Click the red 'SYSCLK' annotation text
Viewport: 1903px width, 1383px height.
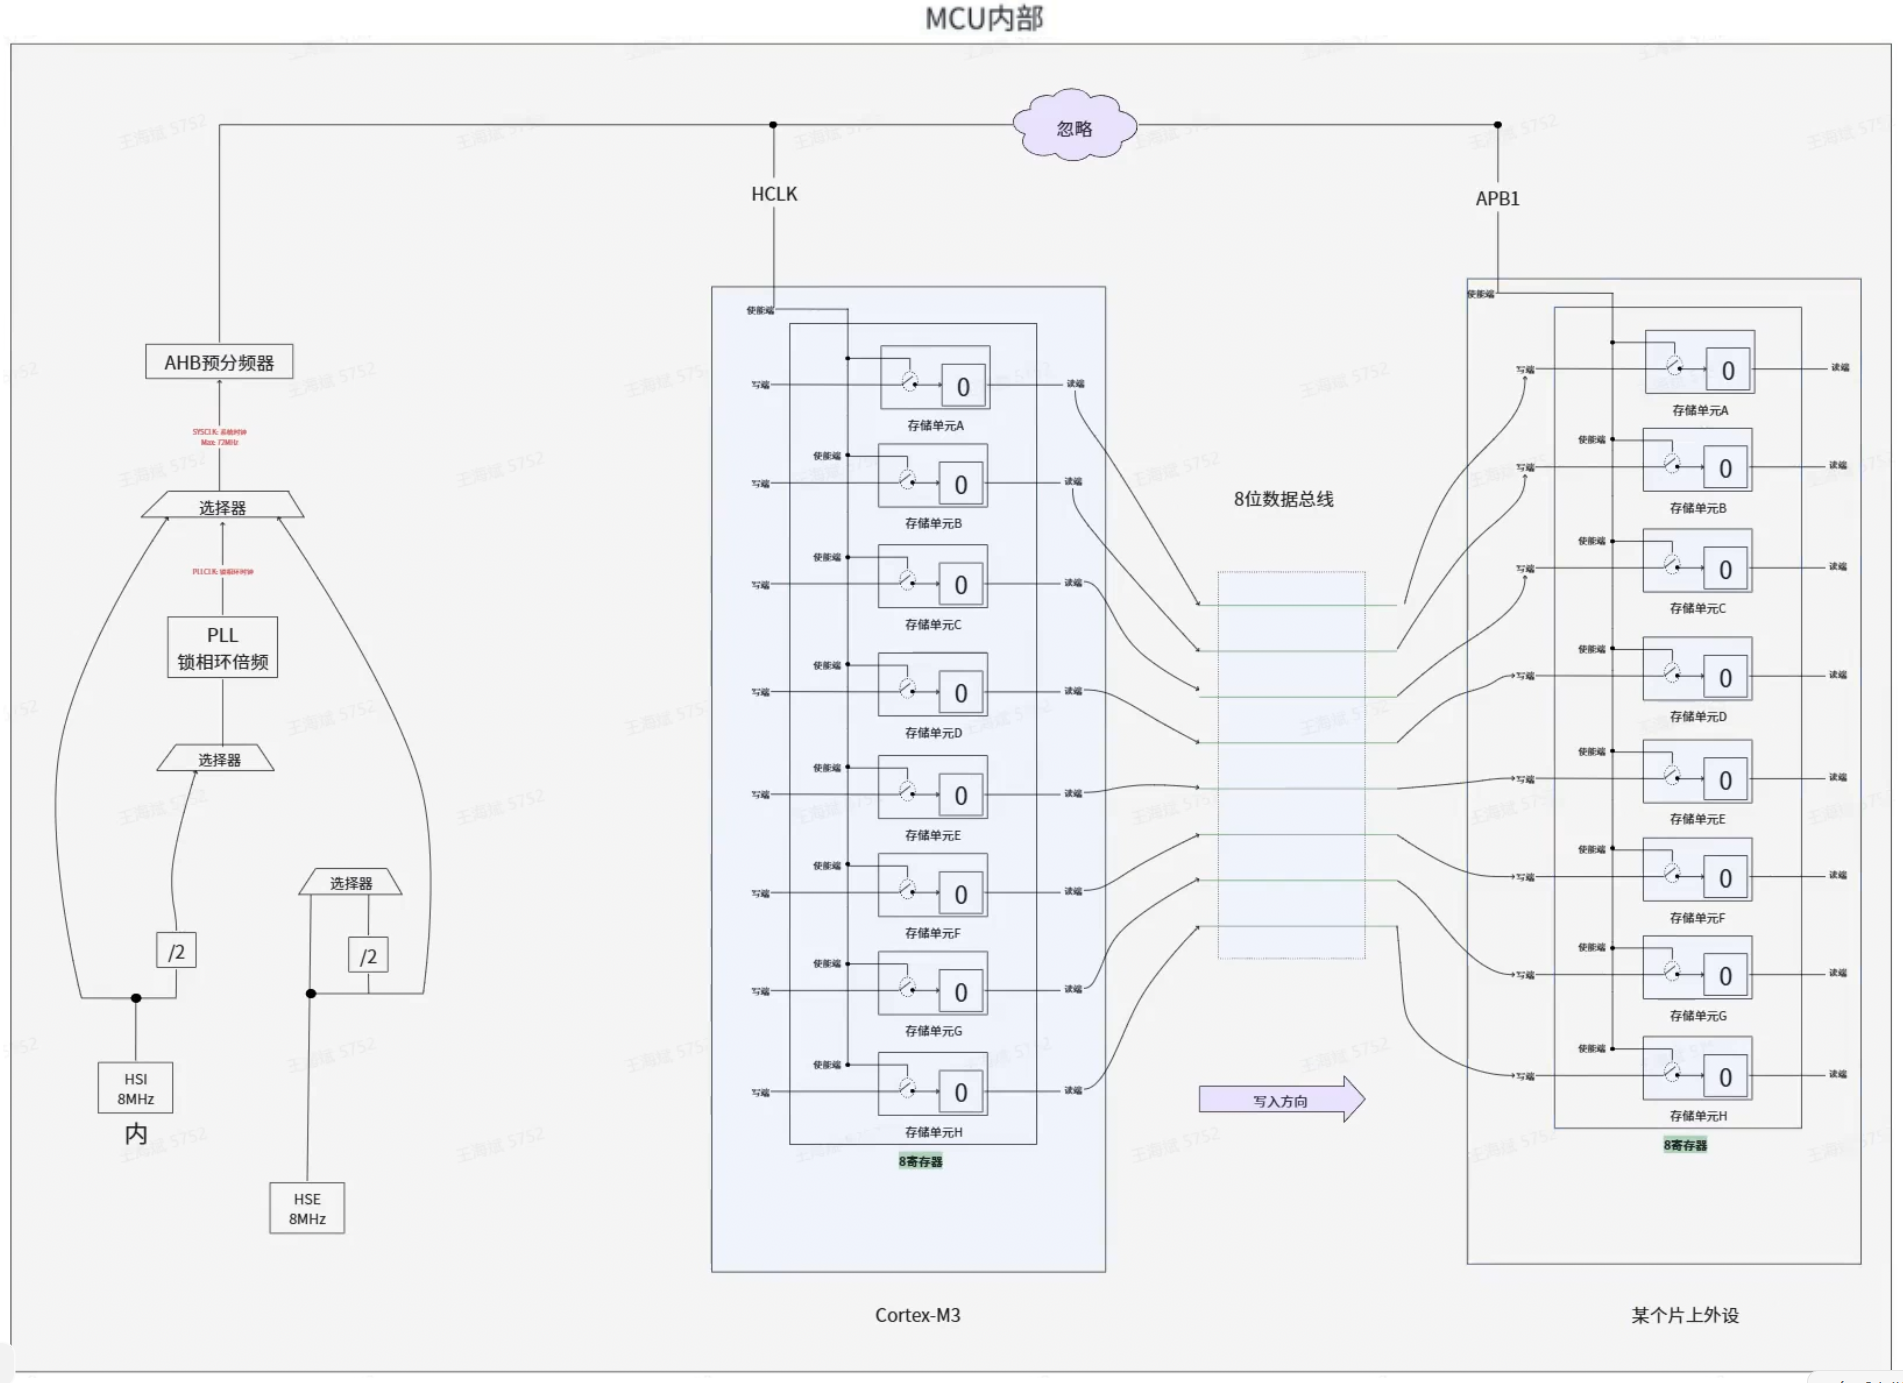(219, 437)
